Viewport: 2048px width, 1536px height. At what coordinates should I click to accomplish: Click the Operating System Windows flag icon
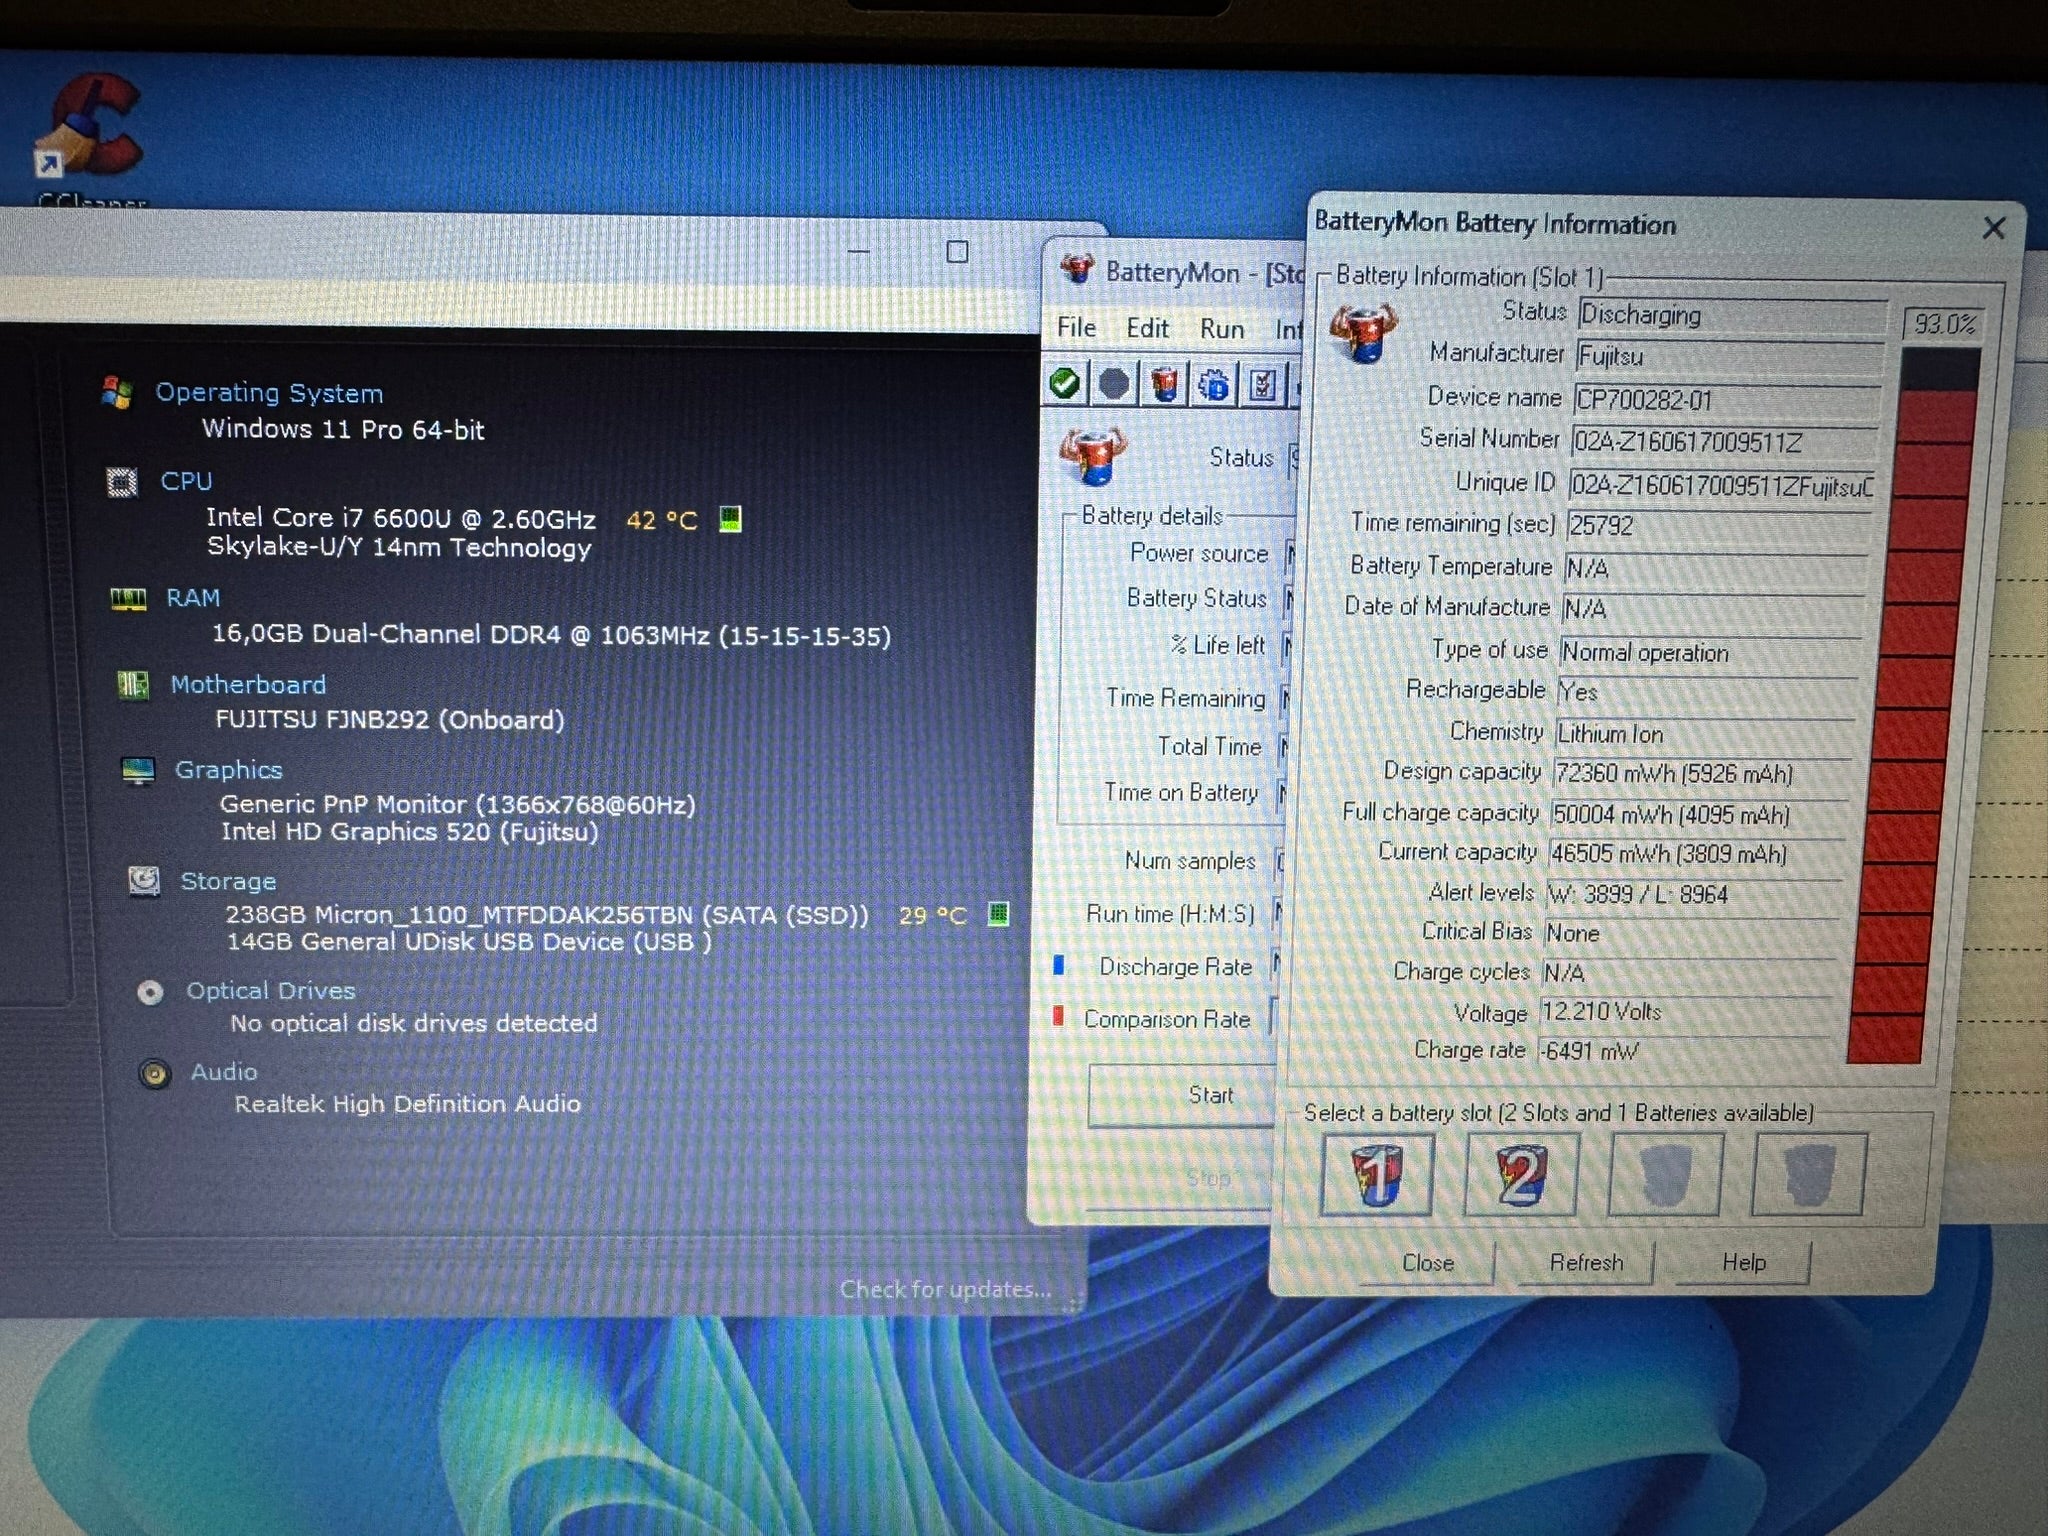(x=117, y=392)
